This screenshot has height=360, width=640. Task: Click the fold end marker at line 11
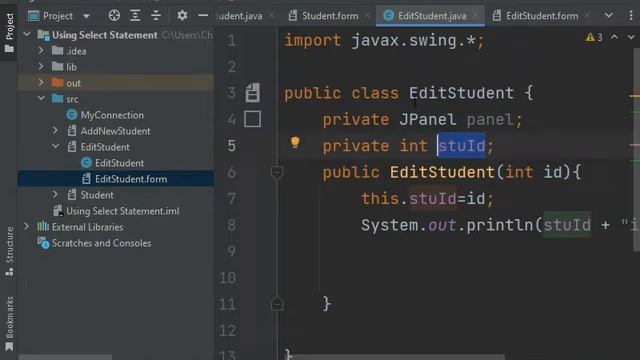(277, 304)
